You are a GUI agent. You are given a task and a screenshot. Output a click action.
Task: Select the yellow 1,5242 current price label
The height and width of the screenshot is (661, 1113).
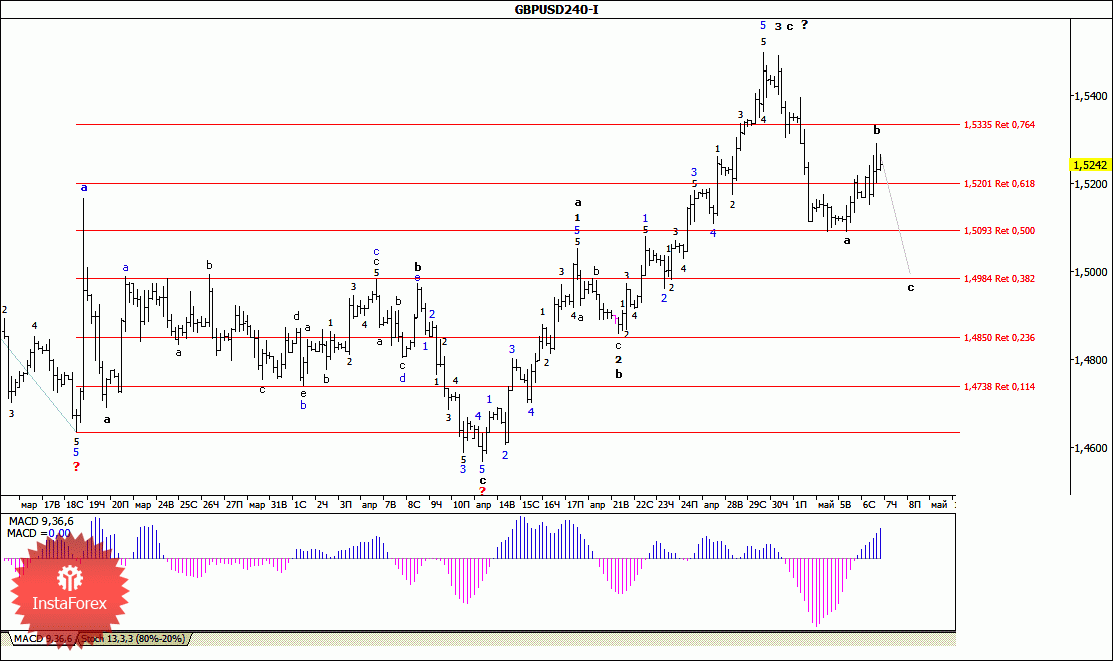1090,165
